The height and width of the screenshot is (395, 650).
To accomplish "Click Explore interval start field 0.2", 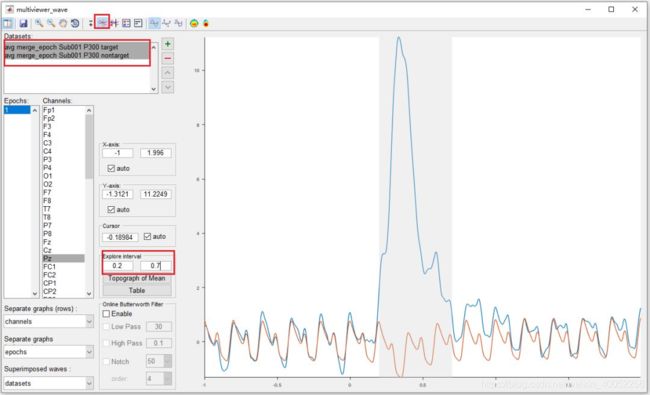I will coord(118,266).
